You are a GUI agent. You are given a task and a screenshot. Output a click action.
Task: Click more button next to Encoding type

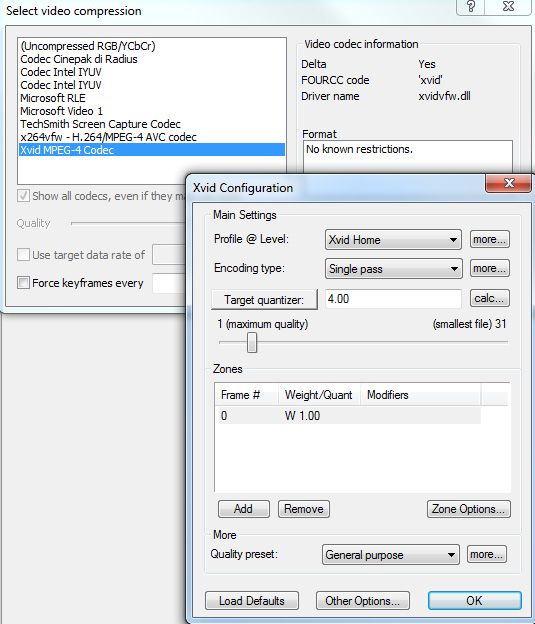(x=490, y=269)
